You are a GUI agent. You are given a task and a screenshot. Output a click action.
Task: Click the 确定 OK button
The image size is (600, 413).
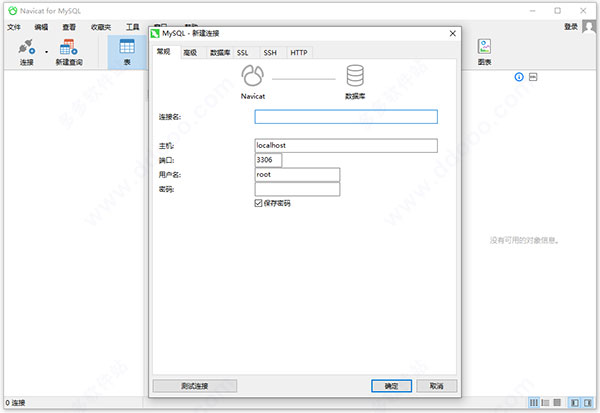pos(391,386)
